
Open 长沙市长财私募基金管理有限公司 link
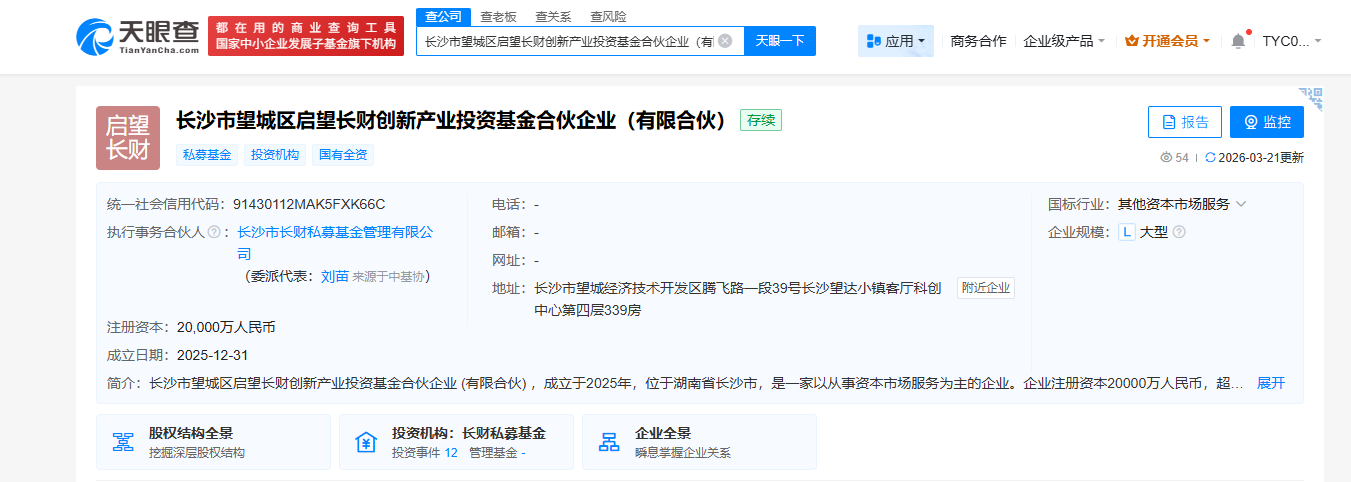pos(335,232)
